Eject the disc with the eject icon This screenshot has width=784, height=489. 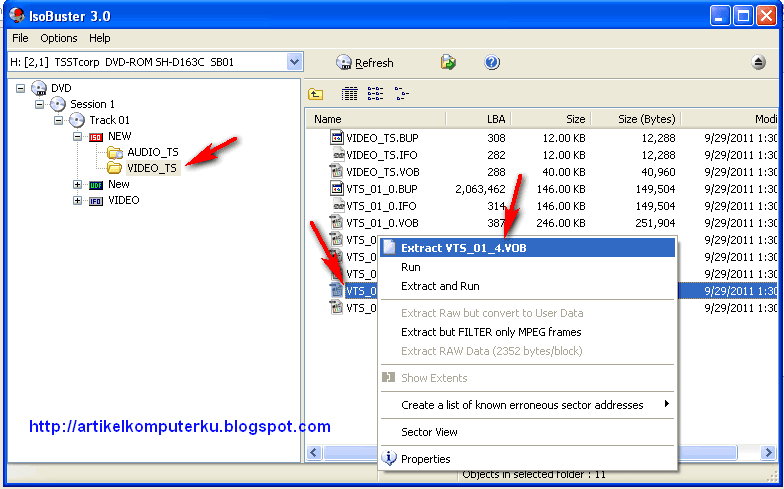tap(758, 62)
